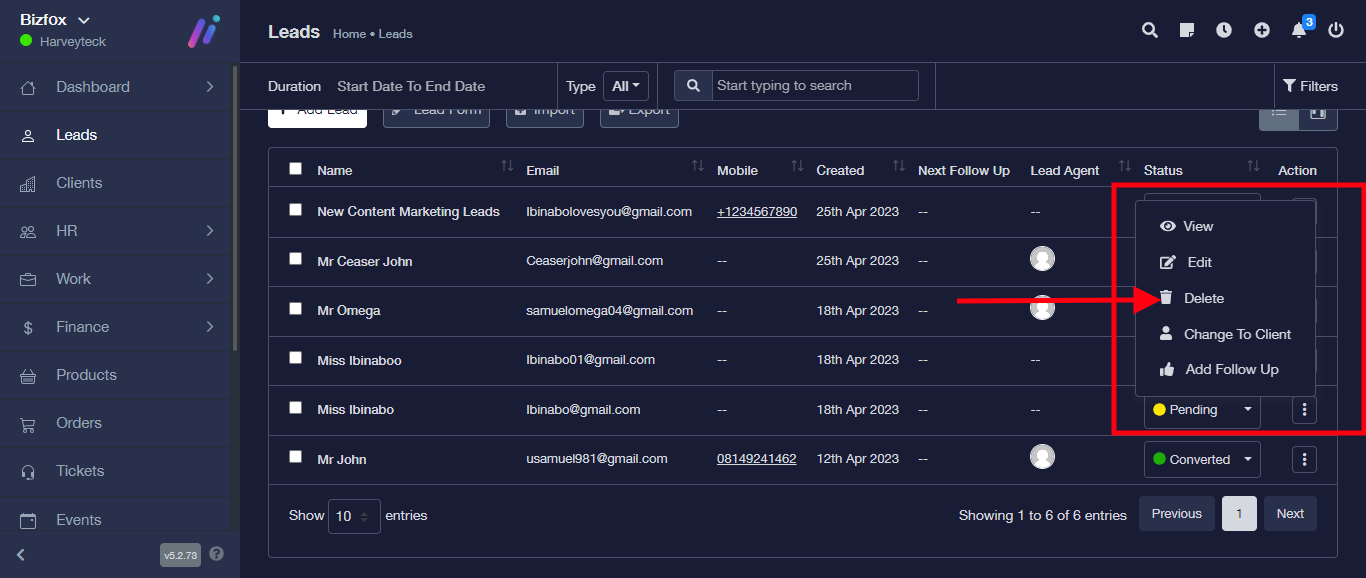Select all leads with header checkbox
Screen dimensions: 1366x578
click(295, 169)
